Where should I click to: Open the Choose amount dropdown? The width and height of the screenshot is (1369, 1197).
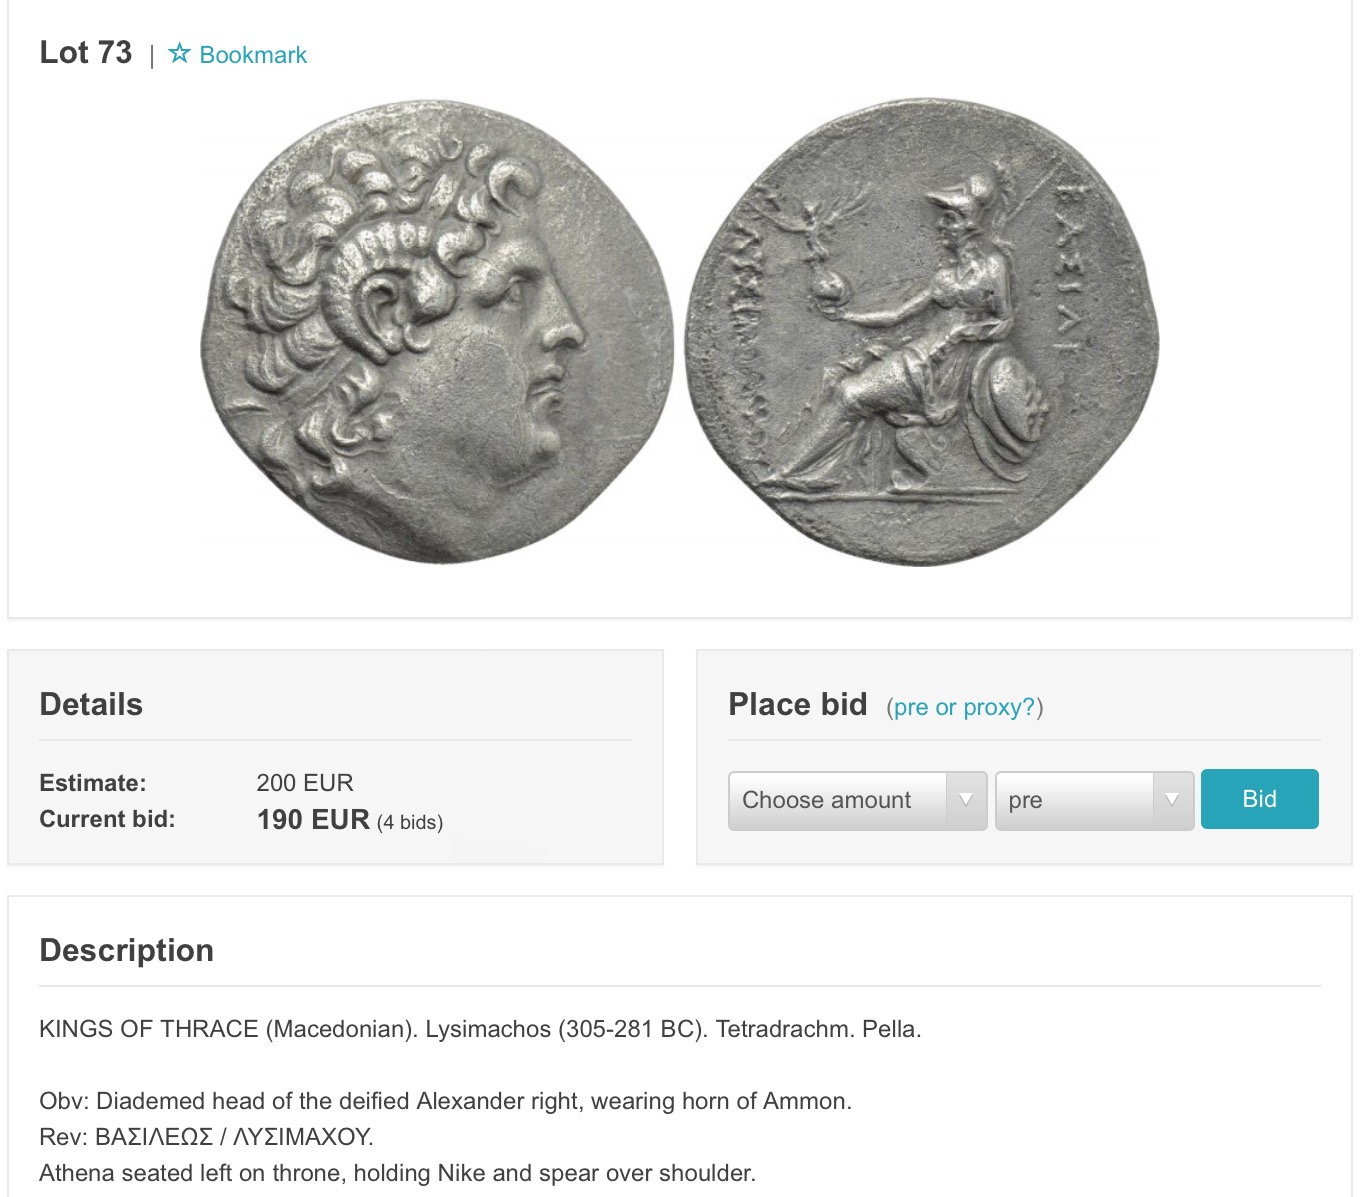(857, 800)
